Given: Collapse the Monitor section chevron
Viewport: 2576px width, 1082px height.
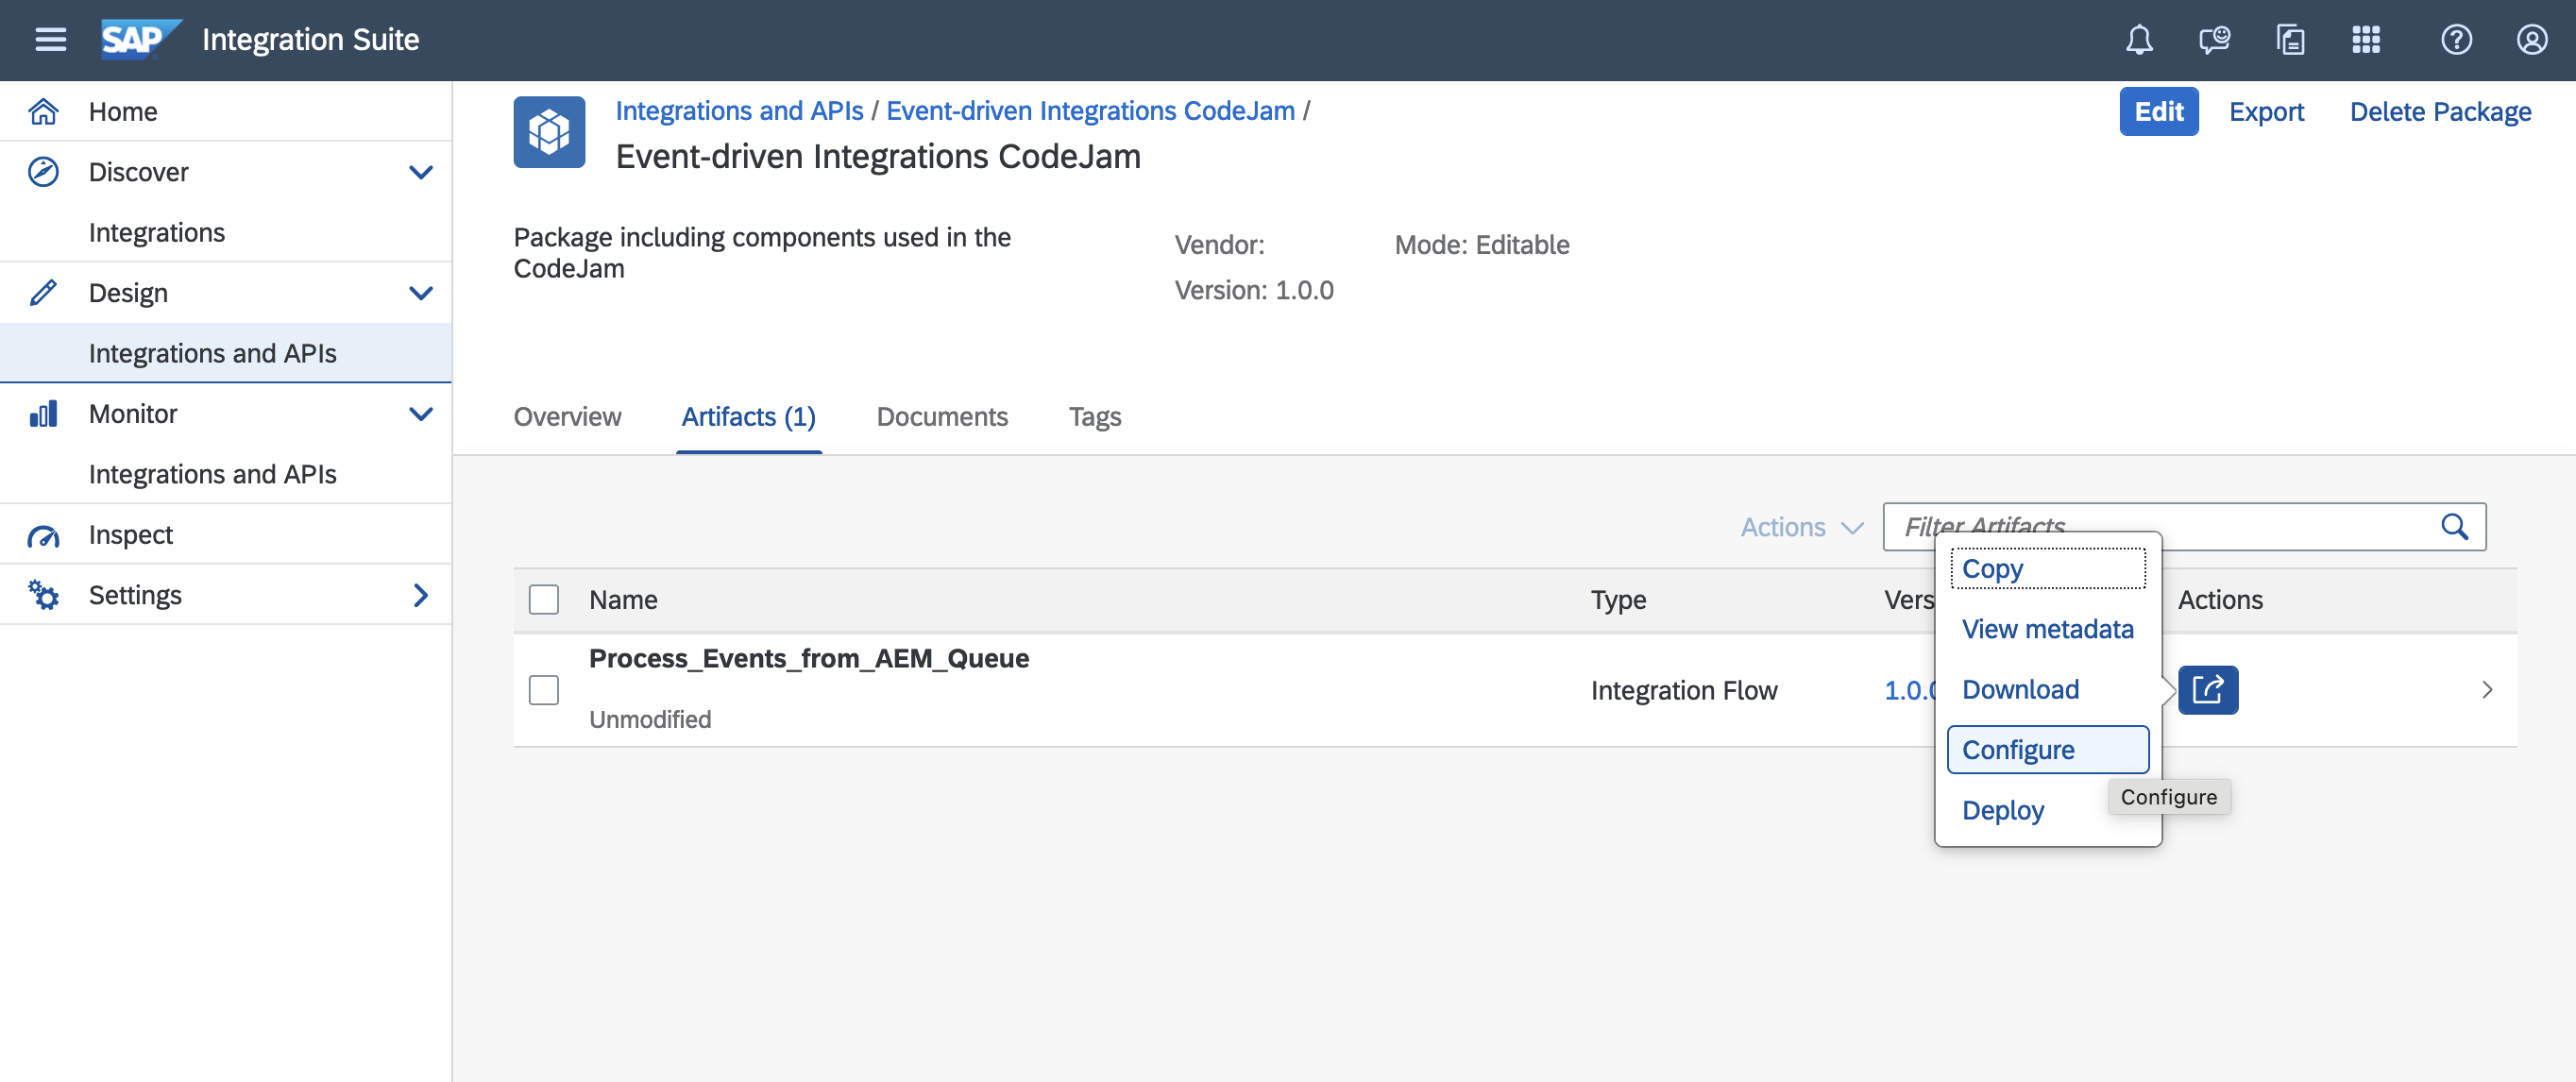Looking at the screenshot, I should point(421,414).
